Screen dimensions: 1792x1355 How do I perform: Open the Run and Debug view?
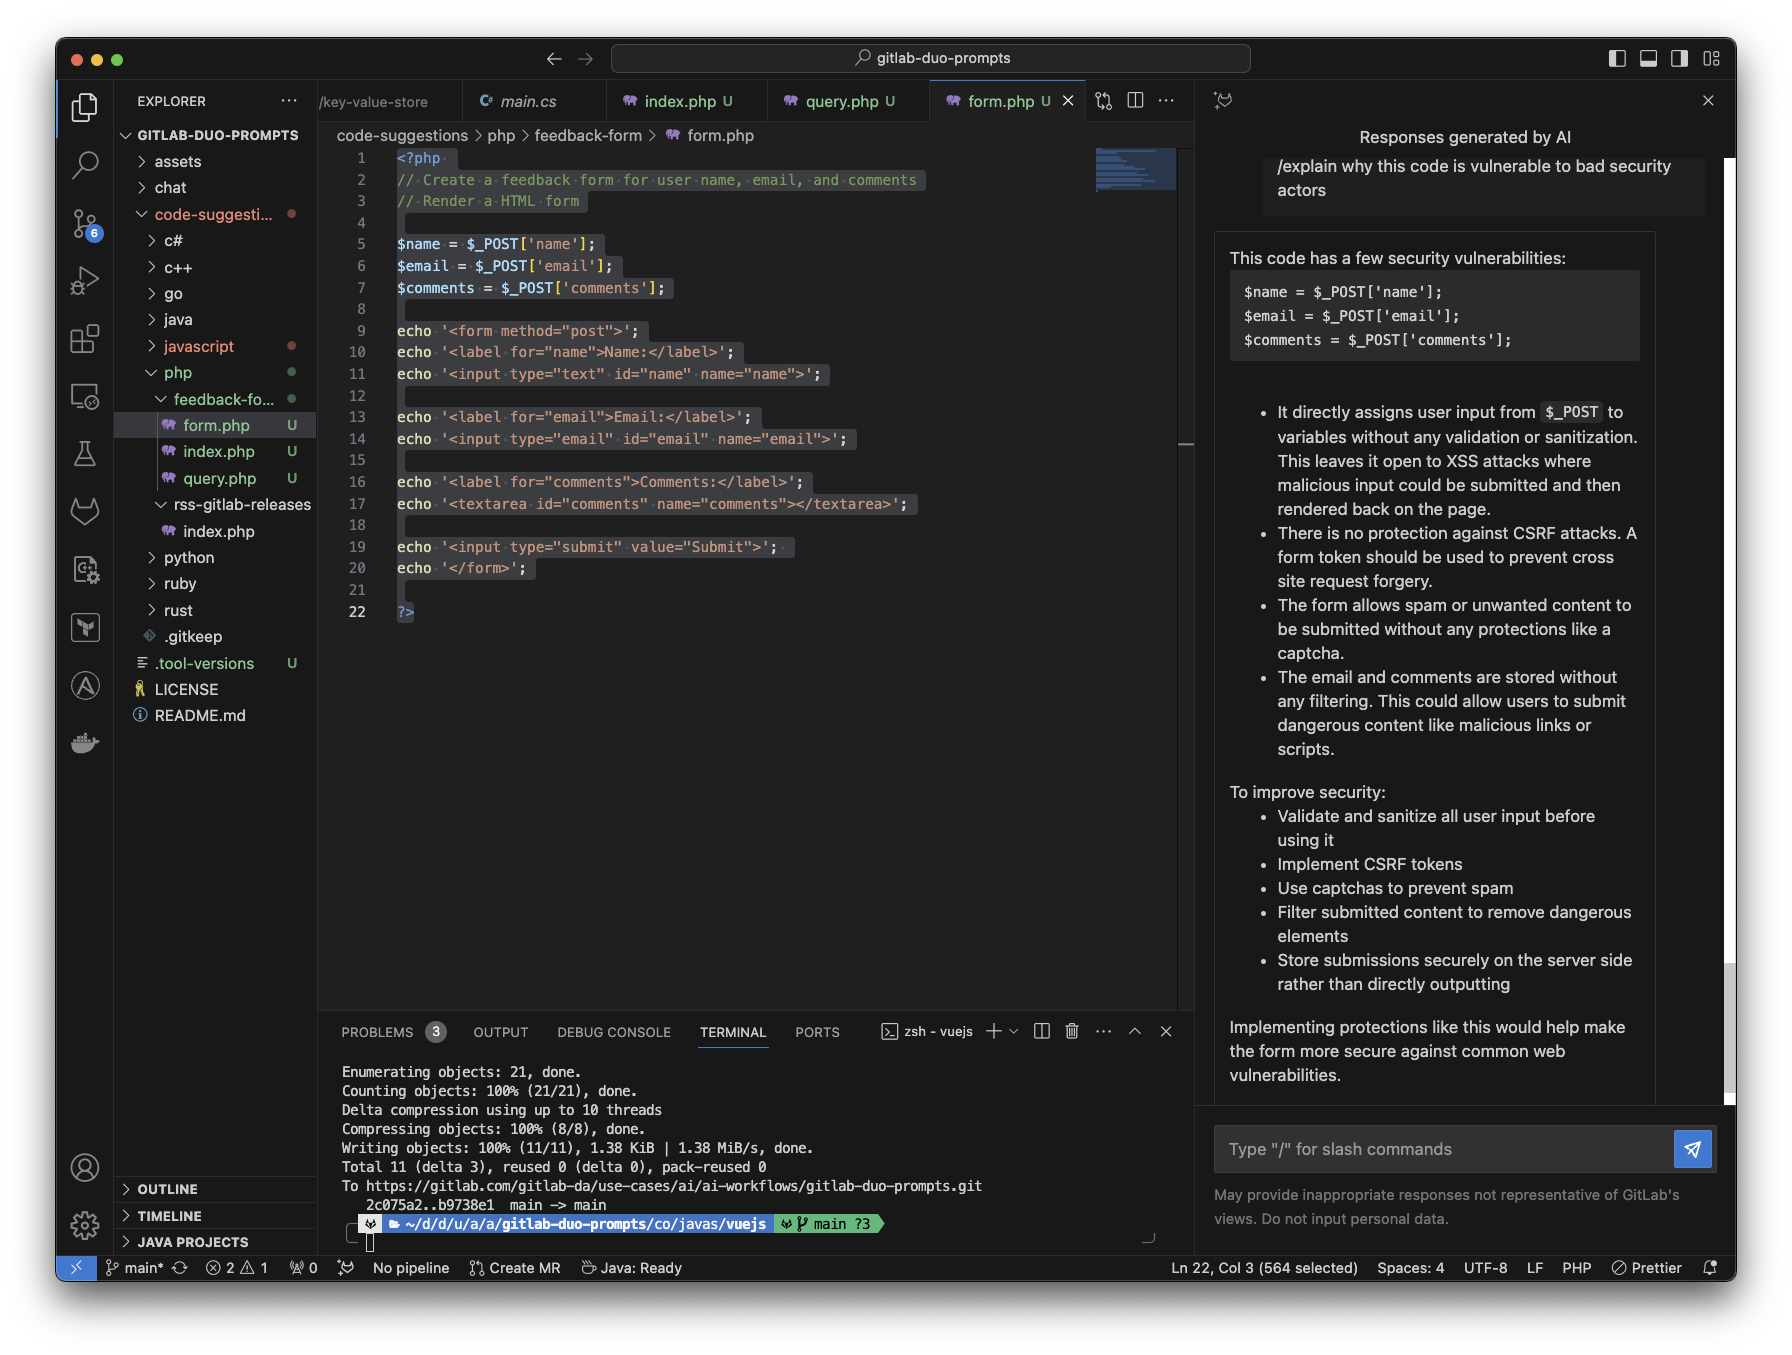[x=85, y=280]
